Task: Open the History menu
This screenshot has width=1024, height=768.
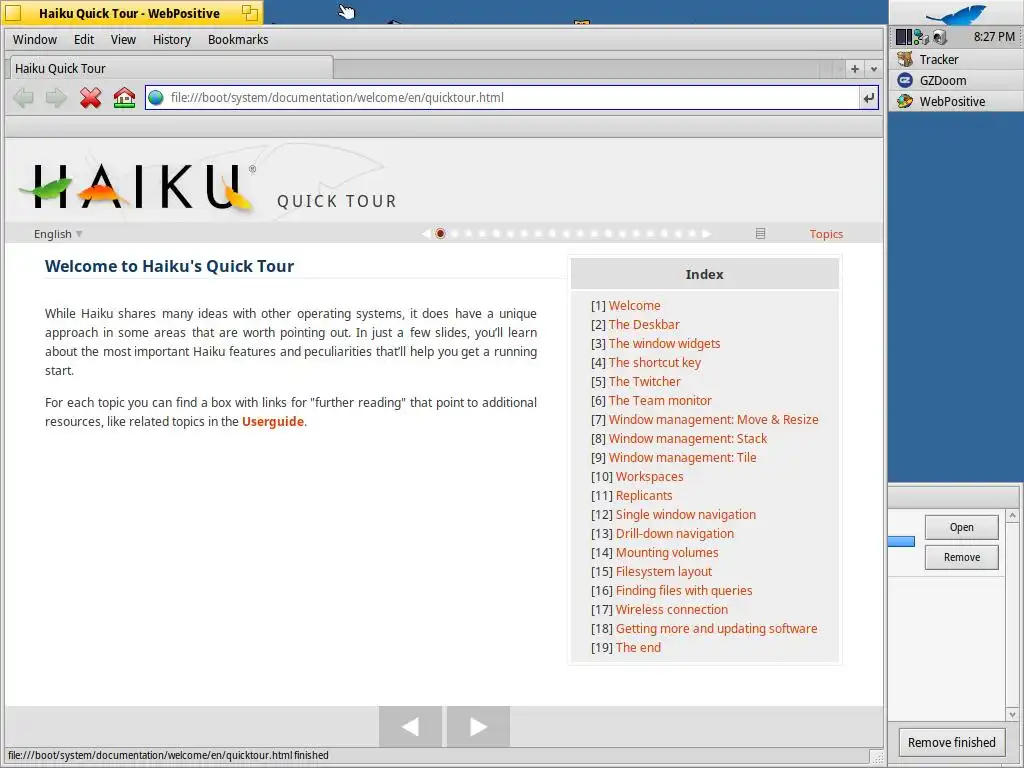Action: click(172, 40)
